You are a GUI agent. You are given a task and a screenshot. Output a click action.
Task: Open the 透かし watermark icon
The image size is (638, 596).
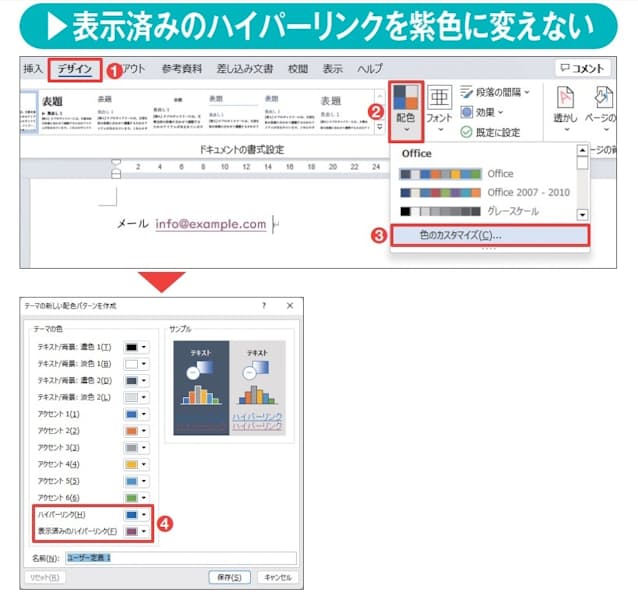(565, 98)
